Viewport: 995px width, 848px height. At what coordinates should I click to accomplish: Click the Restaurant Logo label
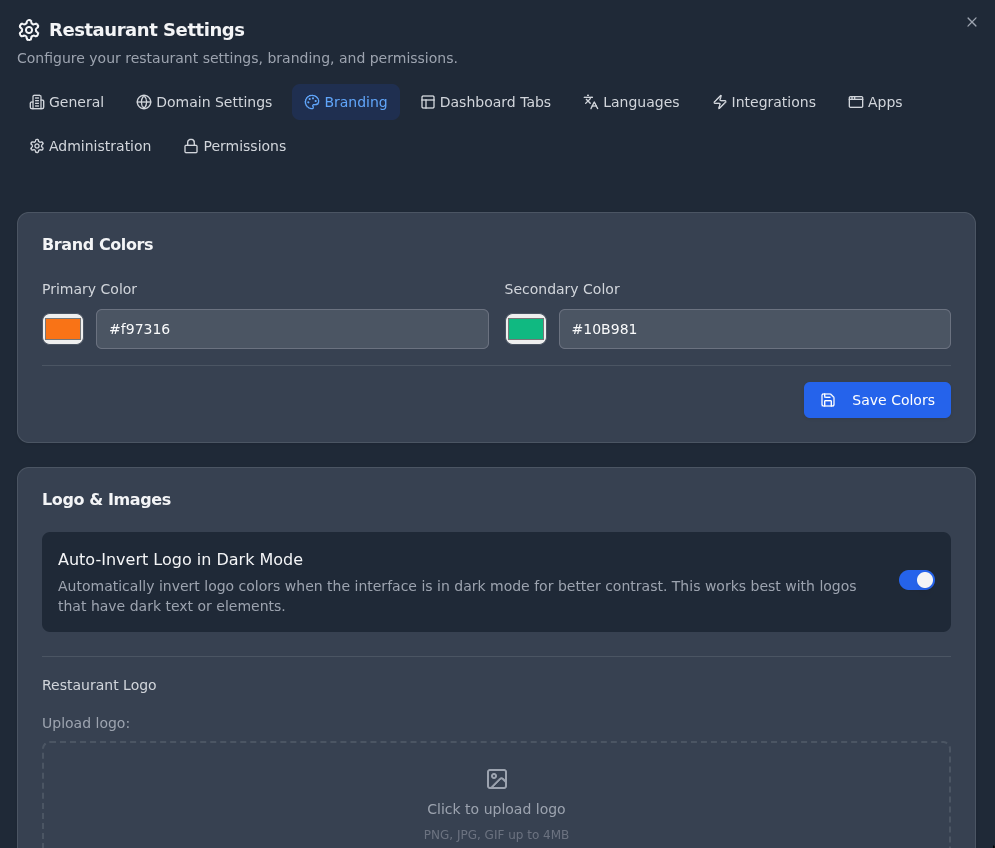pyautogui.click(x=99, y=686)
